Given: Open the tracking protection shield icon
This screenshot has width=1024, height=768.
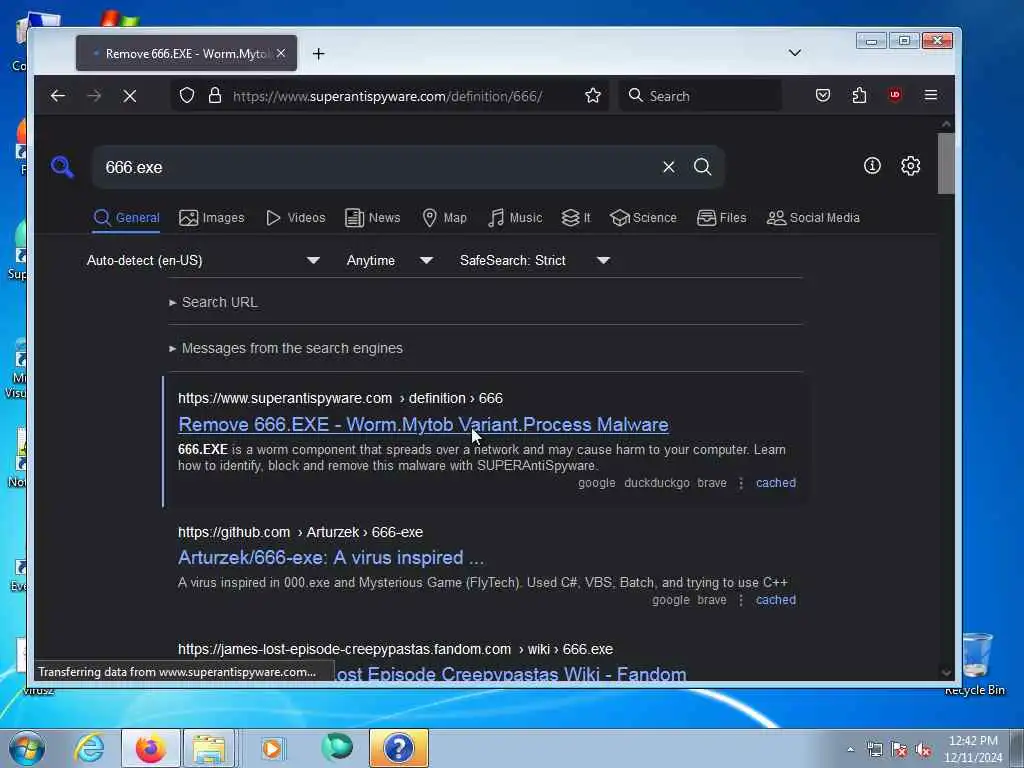Looking at the screenshot, I should coord(187,96).
